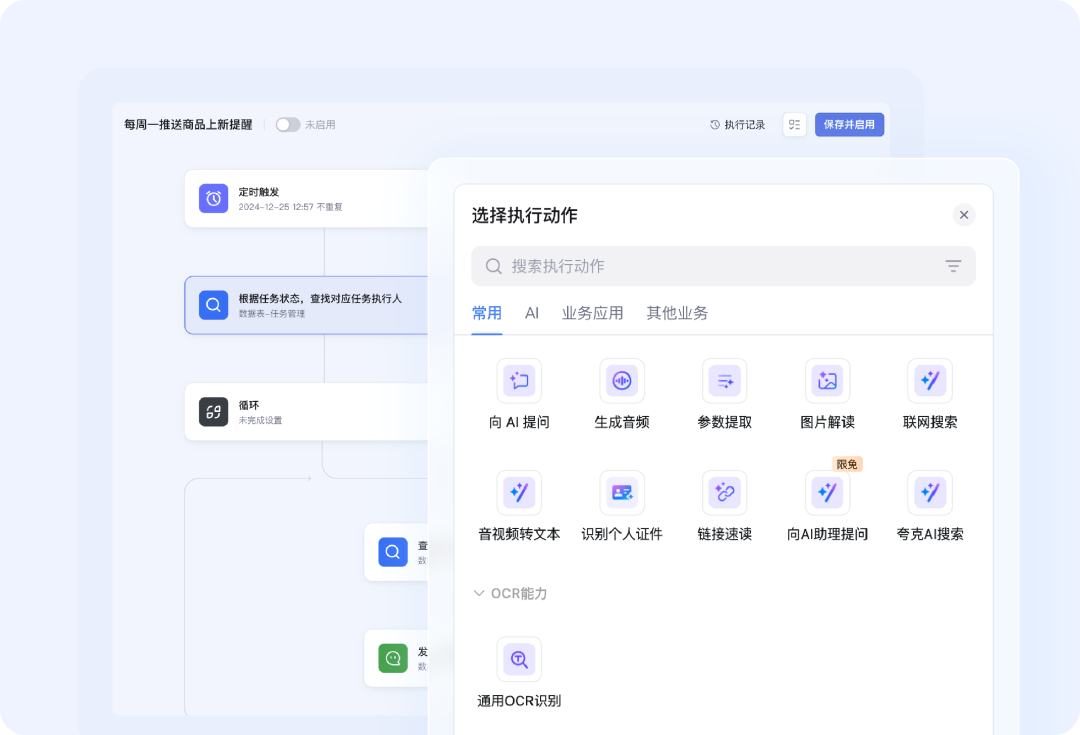Enable the 未启用 workflow toggle

click(x=288, y=124)
